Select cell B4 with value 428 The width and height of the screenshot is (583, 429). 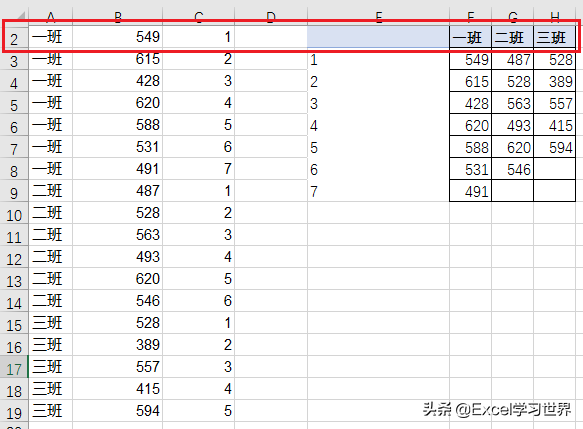[x=117, y=81]
